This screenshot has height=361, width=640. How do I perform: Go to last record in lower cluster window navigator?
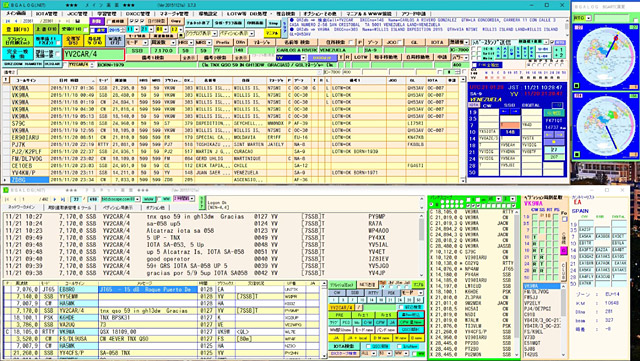(63, 200)
